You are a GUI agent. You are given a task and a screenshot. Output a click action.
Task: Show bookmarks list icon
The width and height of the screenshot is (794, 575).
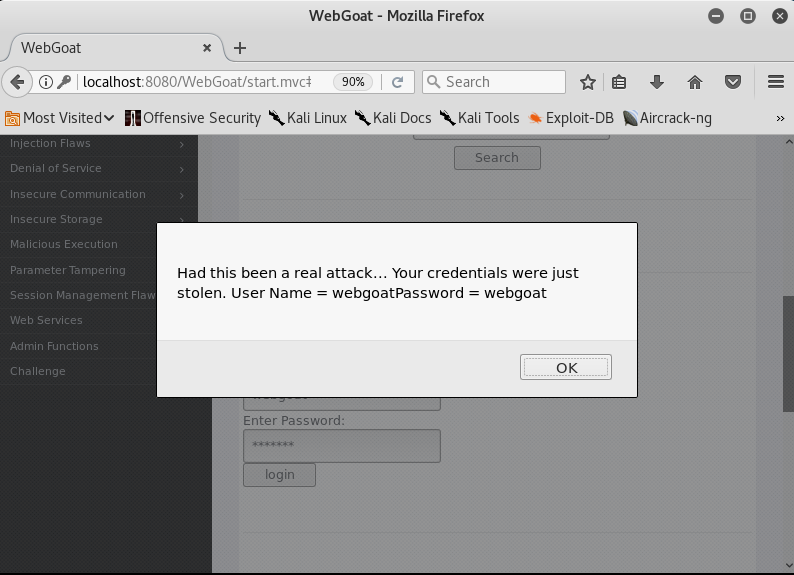[619, 82]
